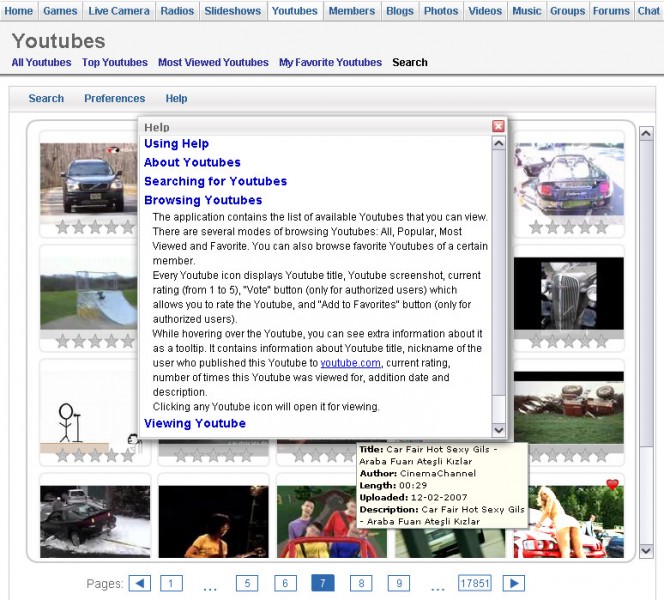This screenshot has height=600, width=664.
Task: Open the Radios tab
Action: [x=177, y=11]
